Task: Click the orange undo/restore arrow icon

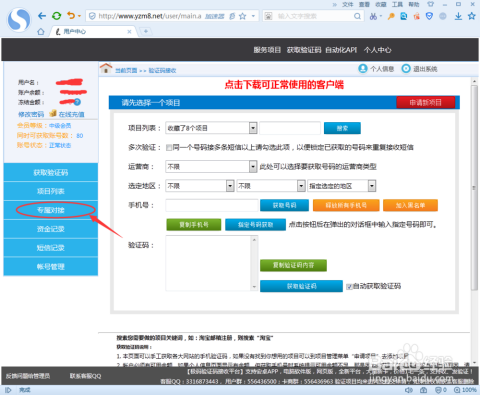Action: click(x=71, y=15)
